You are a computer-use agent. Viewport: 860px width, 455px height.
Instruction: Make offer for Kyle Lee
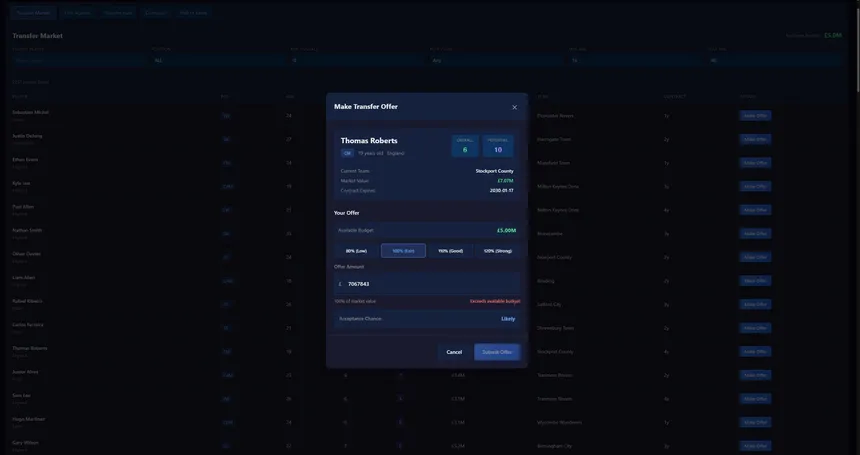[755, 186]
